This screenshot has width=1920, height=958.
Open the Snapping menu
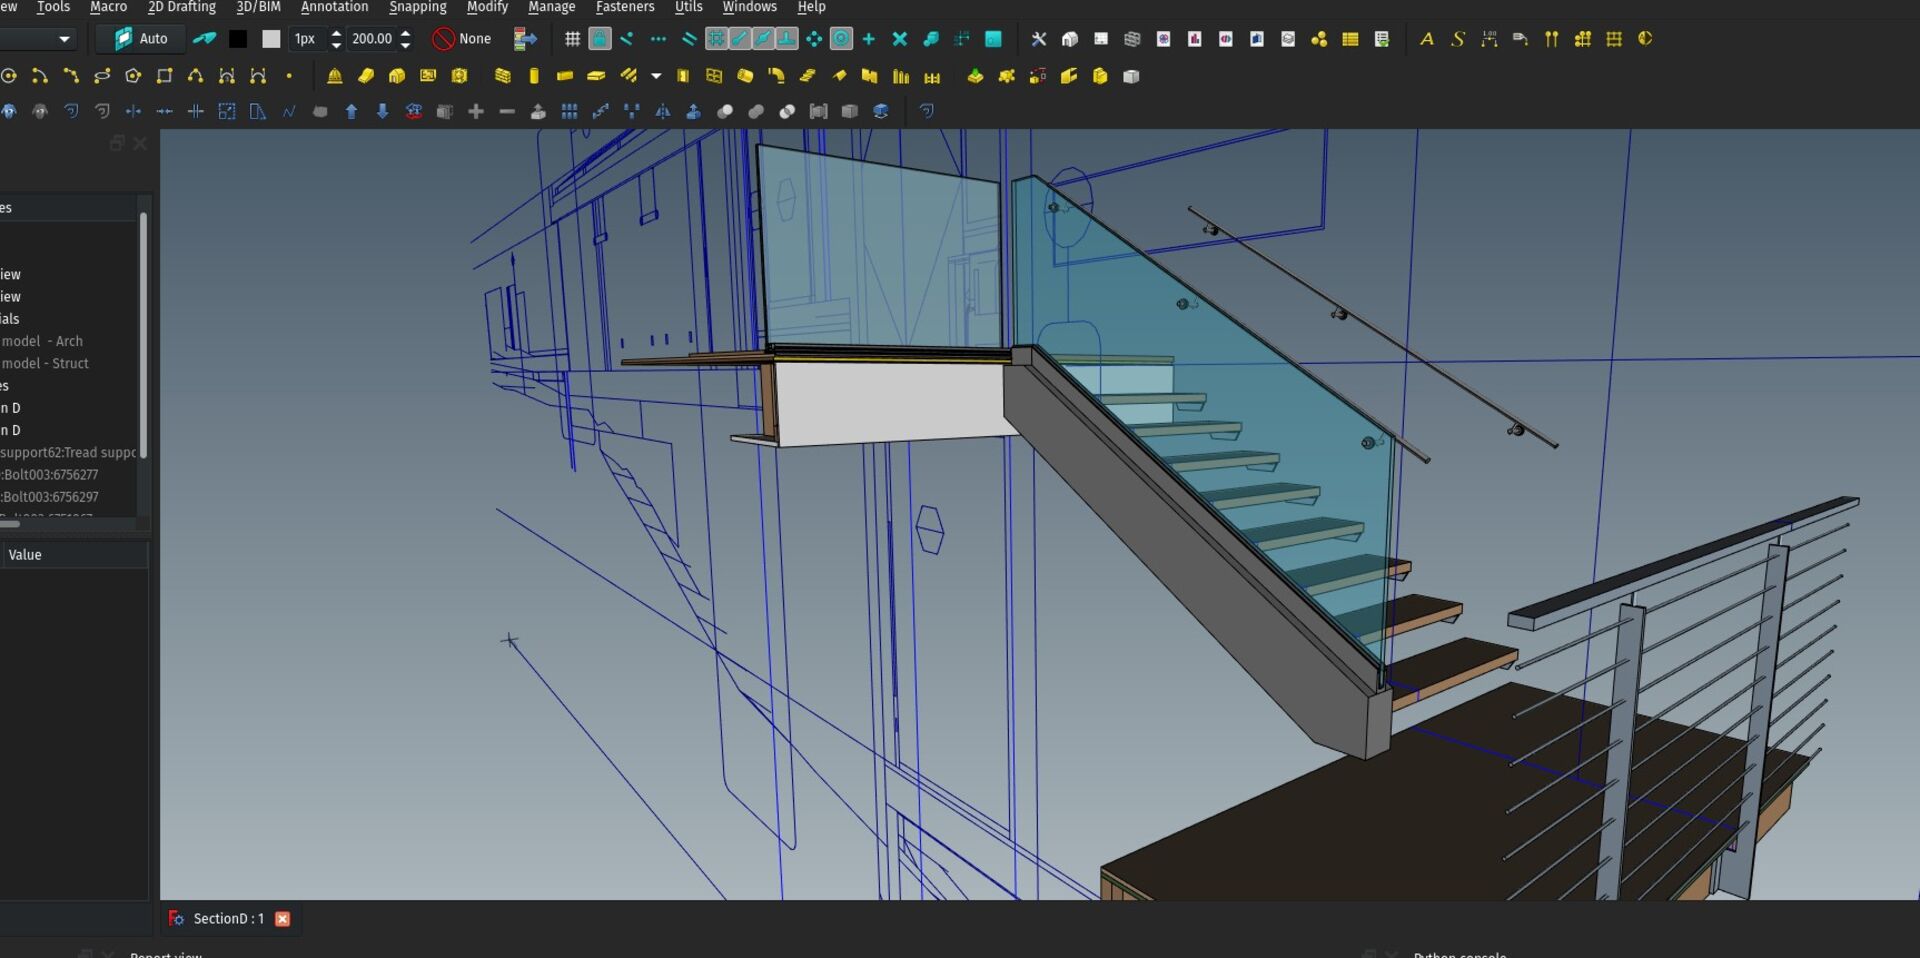pos(417,7)
